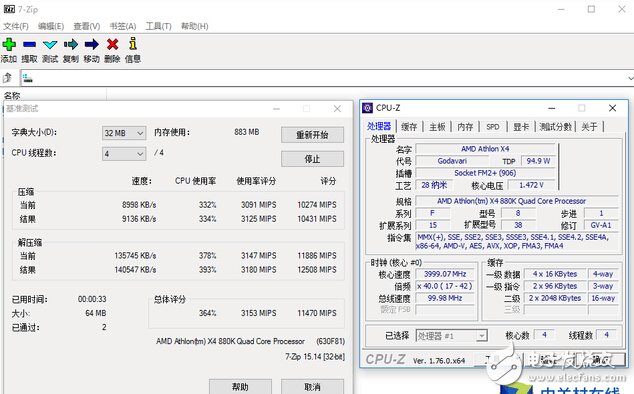Click the red X Delete (删除) icon

112,44
